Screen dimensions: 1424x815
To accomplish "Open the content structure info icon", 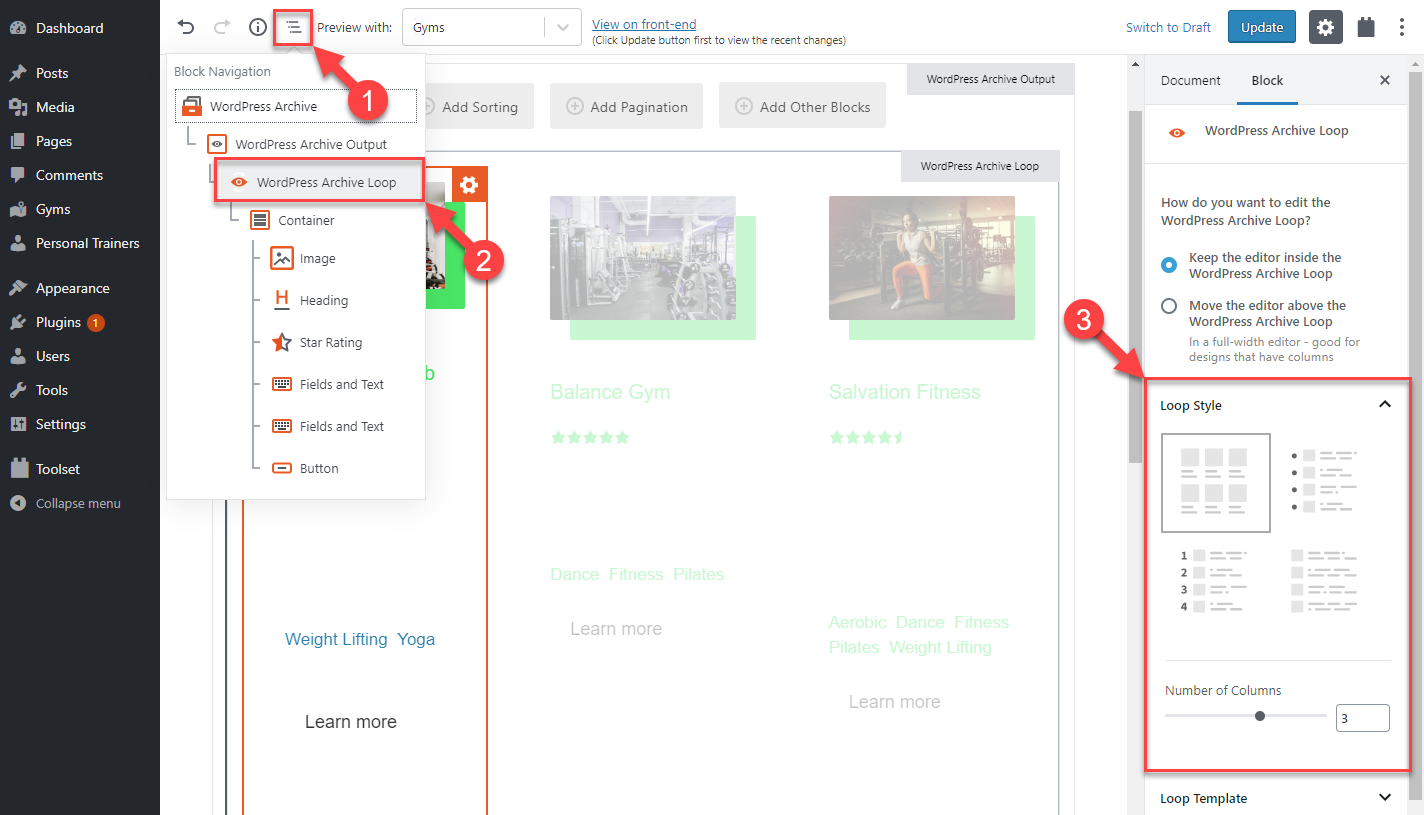I will click(x=258, y=27).
